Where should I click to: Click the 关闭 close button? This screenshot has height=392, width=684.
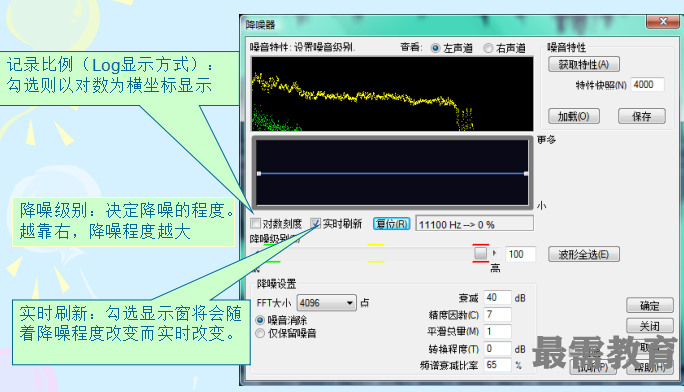[650, 326]
